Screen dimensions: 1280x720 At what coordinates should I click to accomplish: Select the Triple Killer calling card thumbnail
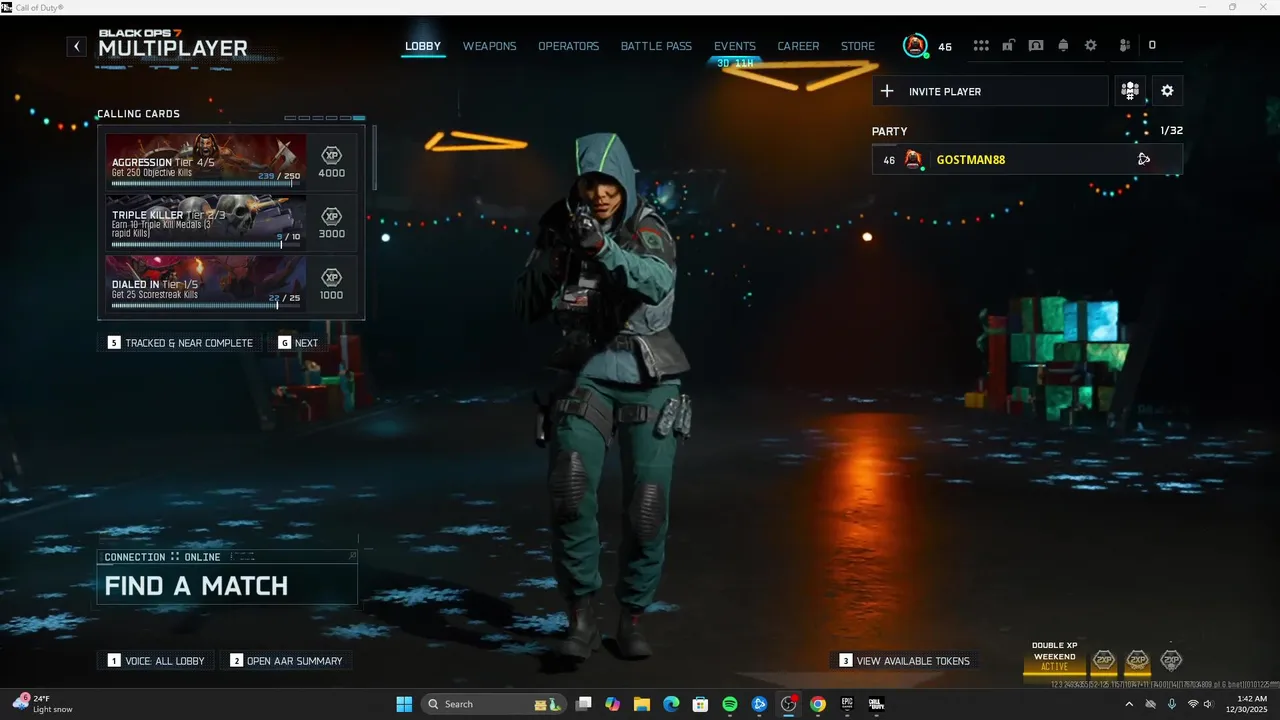click(206, 220)
